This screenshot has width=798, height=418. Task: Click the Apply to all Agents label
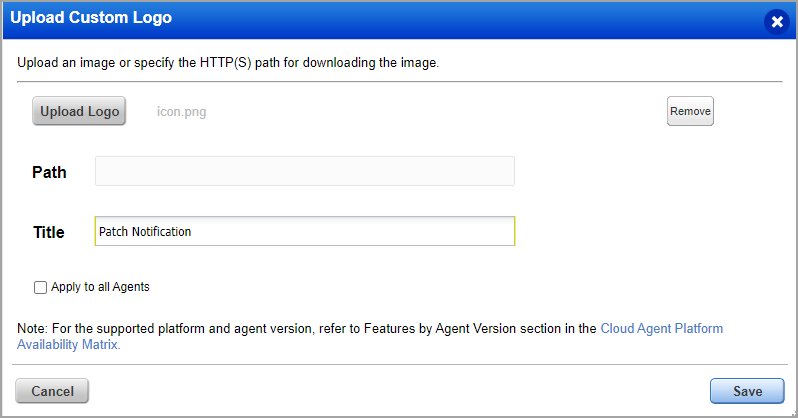[x=100, y=288]
